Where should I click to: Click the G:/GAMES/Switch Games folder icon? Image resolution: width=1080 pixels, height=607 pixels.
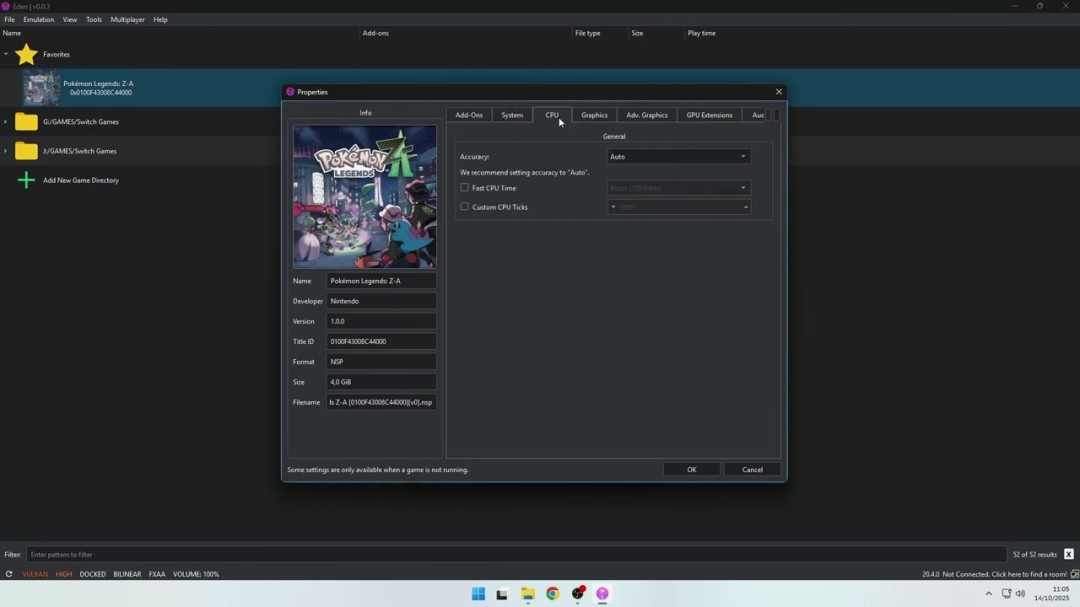click(26, 122)
